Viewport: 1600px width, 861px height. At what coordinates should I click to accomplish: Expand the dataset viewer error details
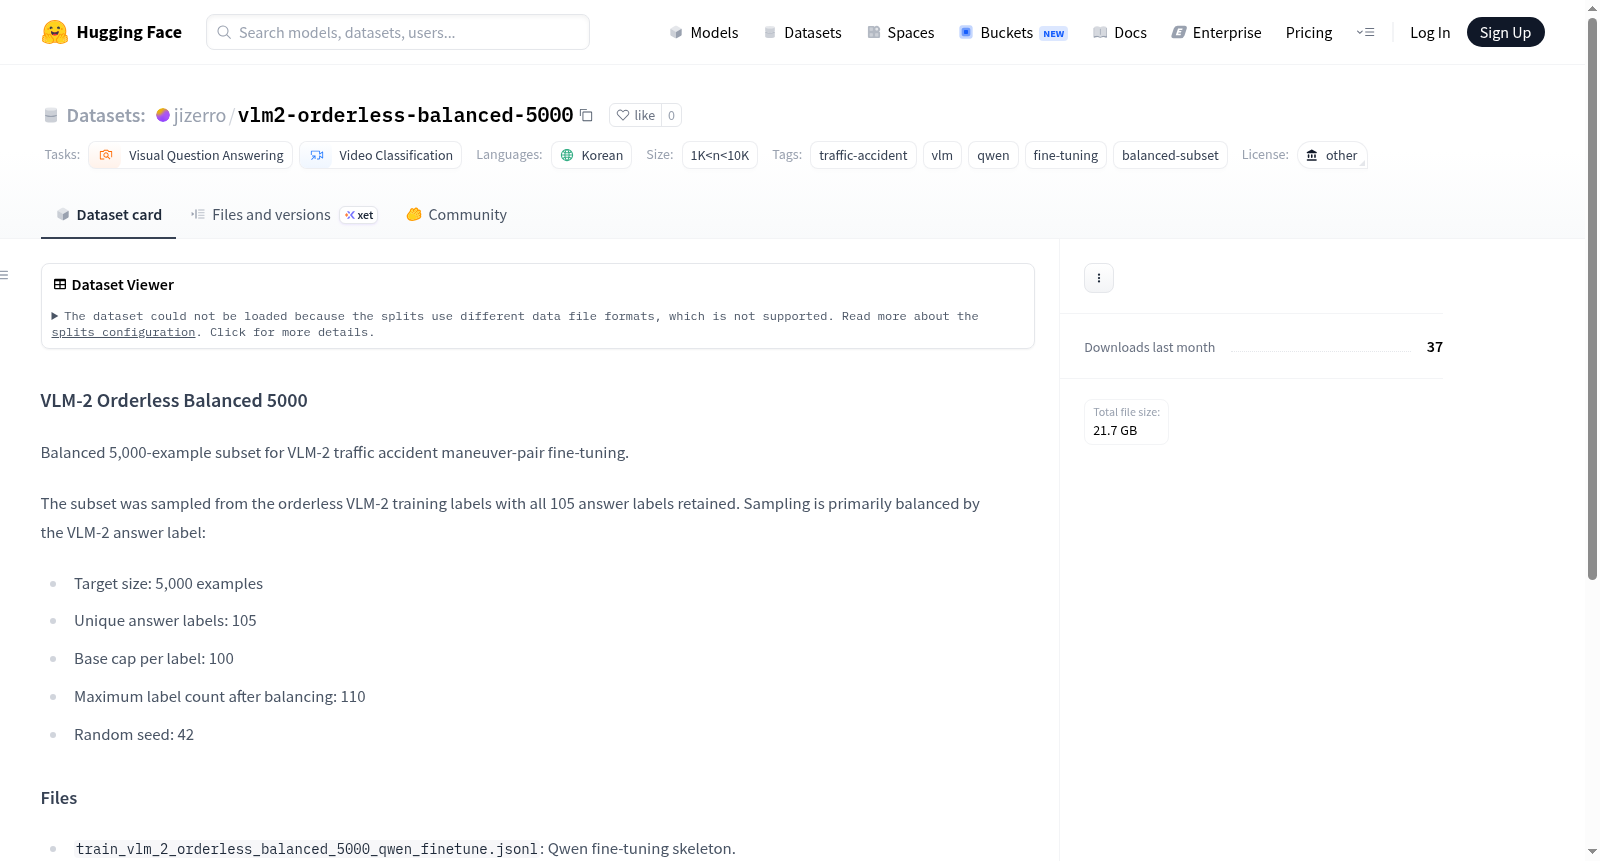click(55, 316)
